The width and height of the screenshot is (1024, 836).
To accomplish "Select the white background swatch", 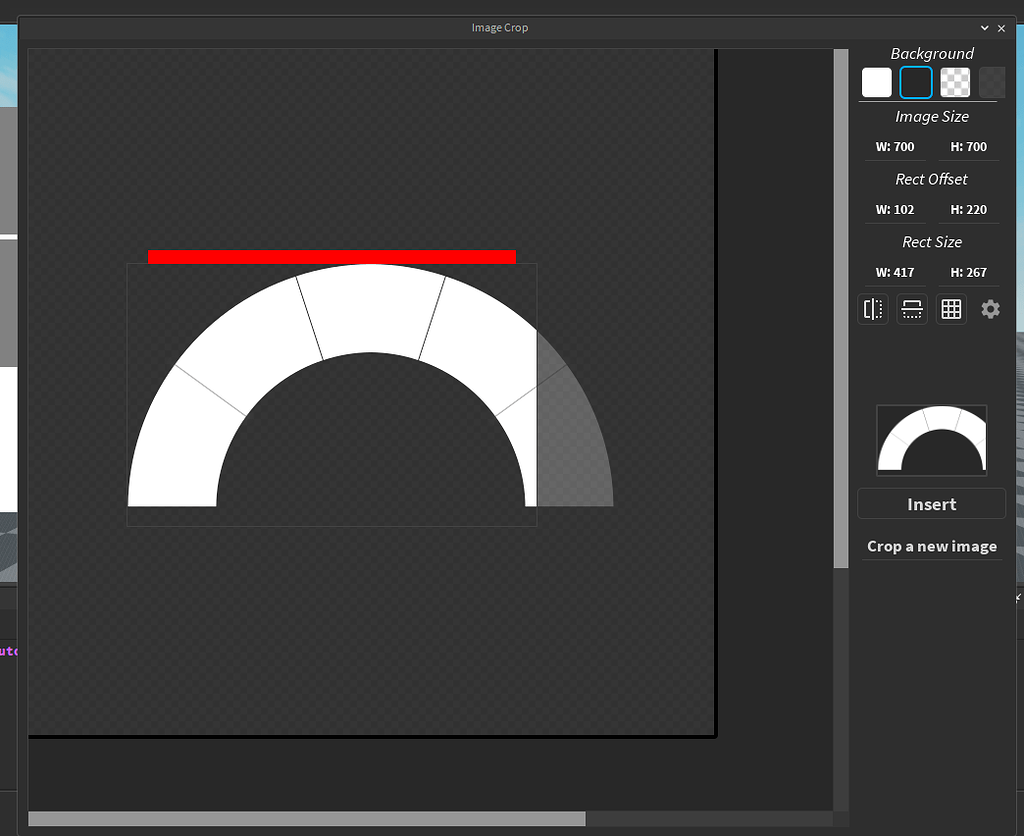I will click(876, 82).
